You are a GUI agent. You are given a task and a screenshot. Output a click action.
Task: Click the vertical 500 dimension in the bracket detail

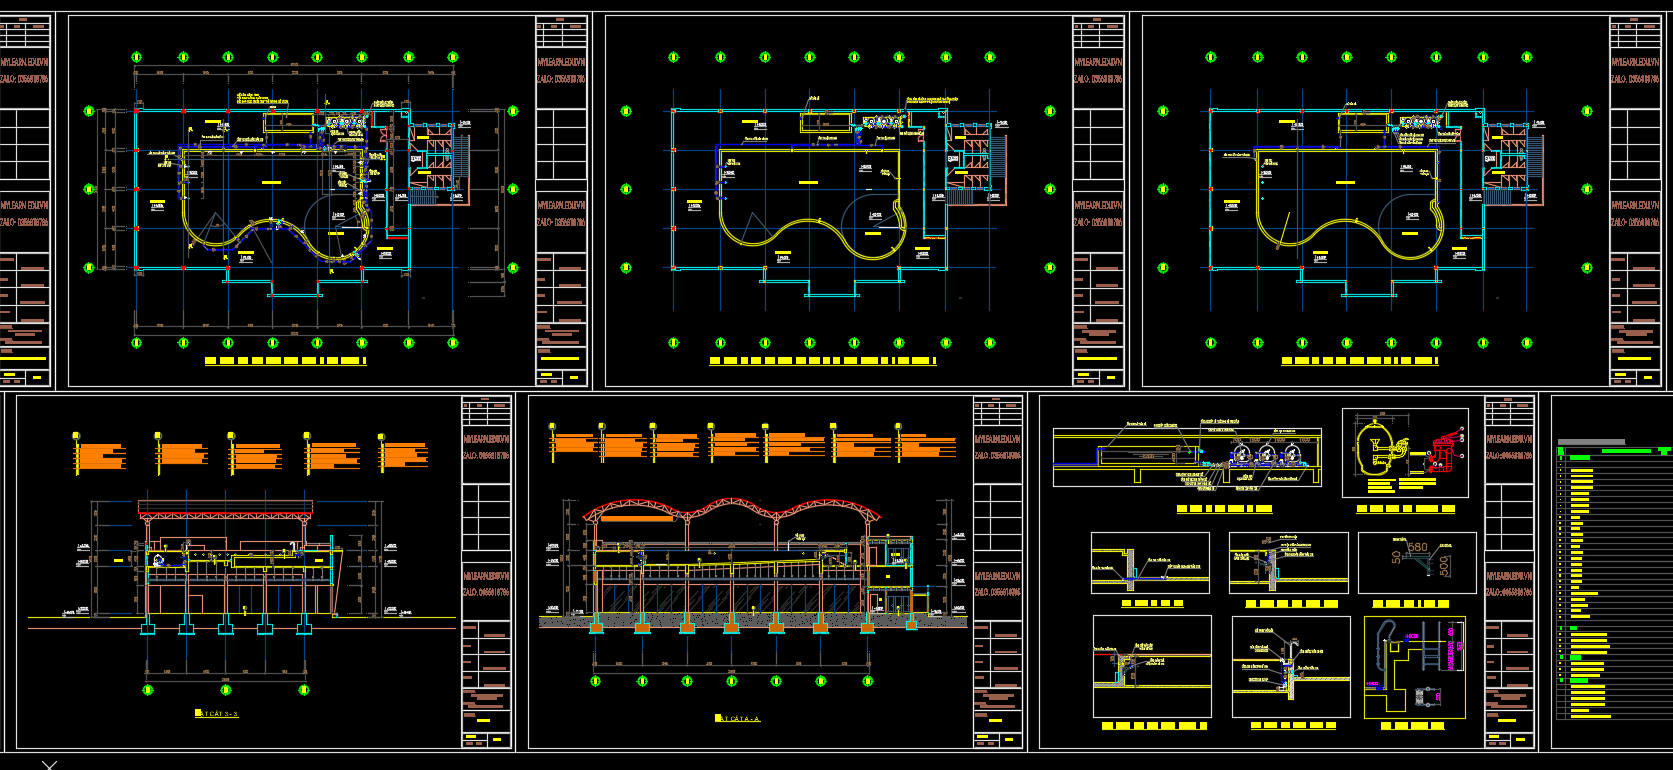[x=1445, y=566]
